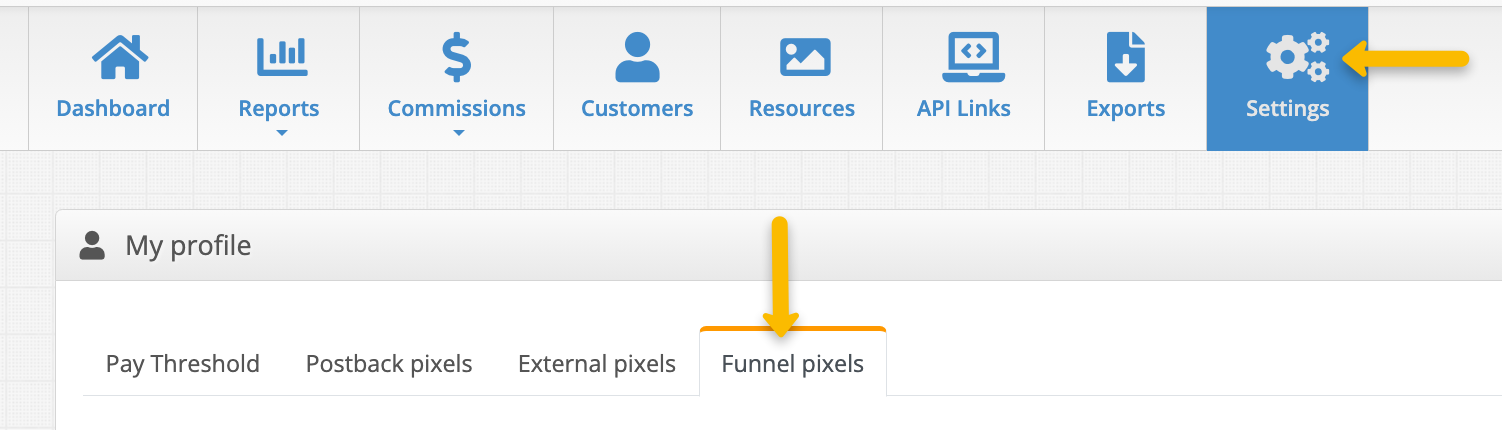Select the Funnel pixels tab
Screen dimensions: 1502x430
tap(793, 364)
